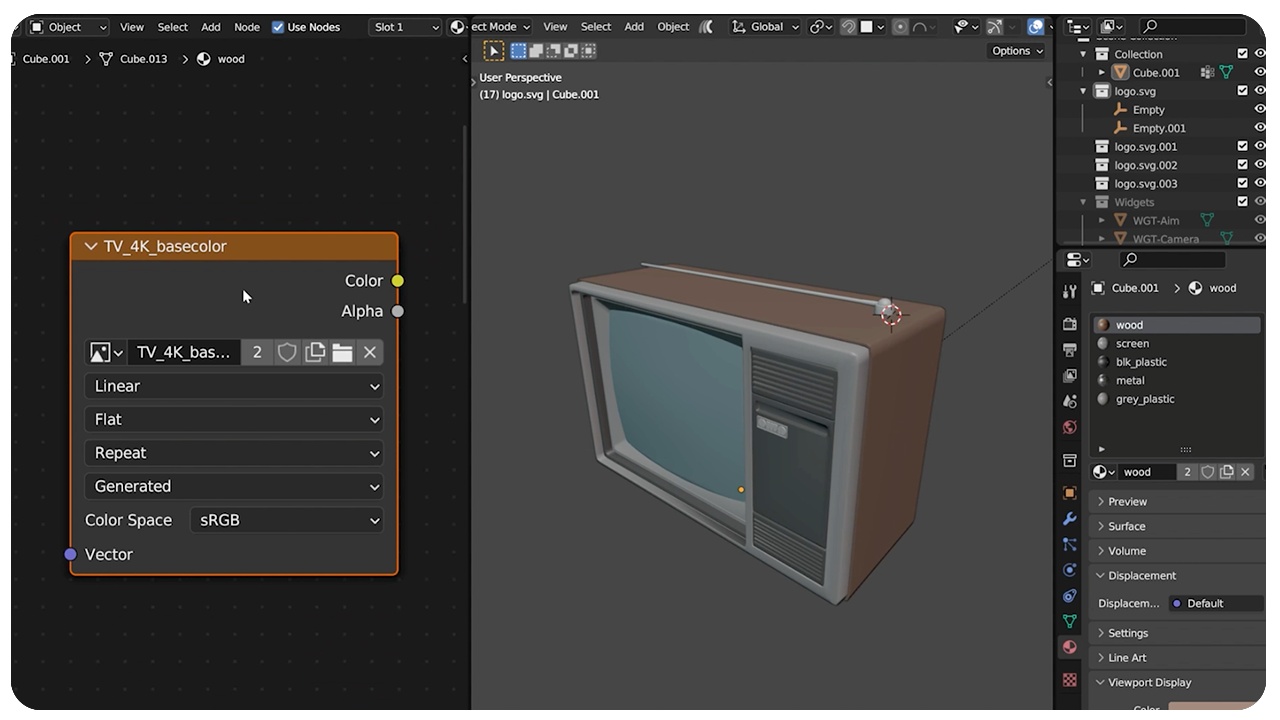Screen dimensions: 1280x720
Task: Open the Global transform orientation dropdown
Action: click(764, 27)
